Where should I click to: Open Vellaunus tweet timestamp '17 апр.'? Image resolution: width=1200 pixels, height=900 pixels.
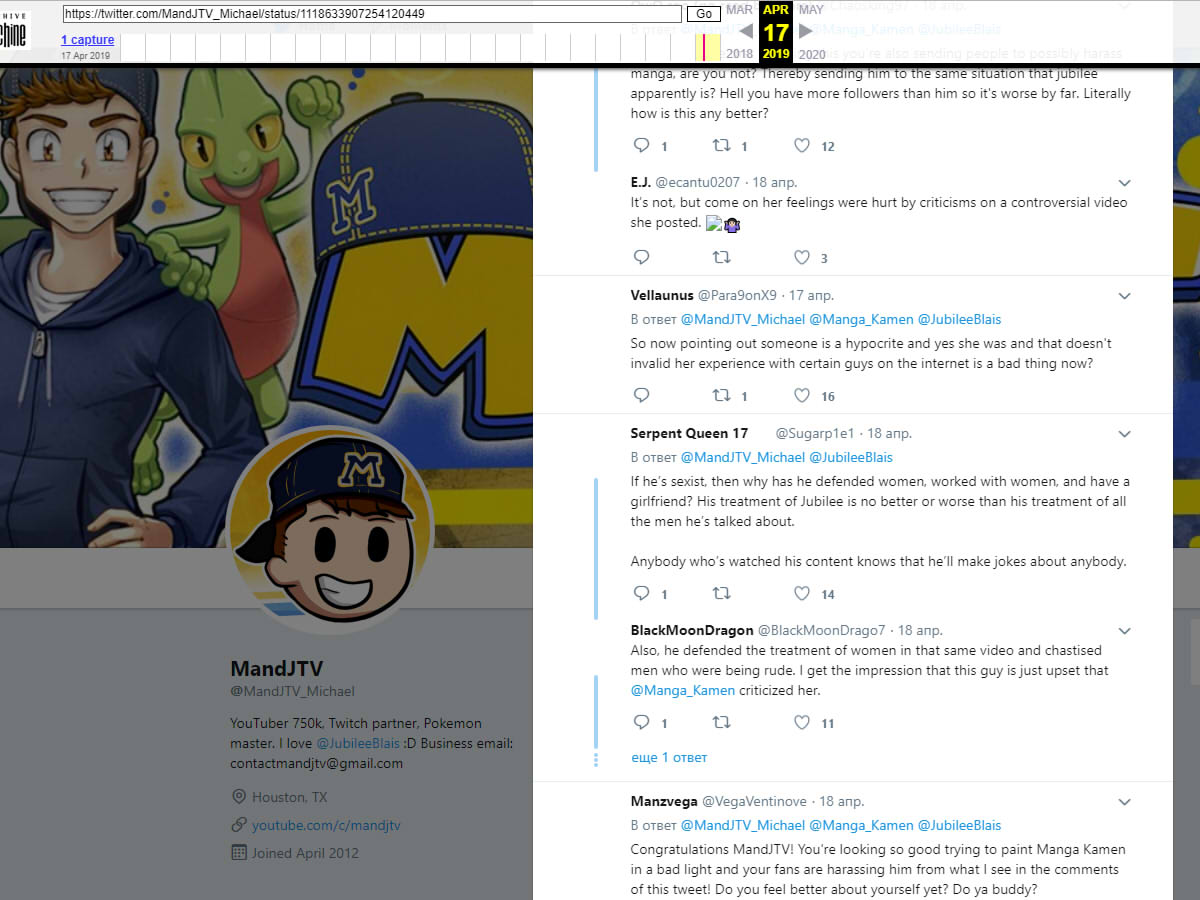click(811, 295)
